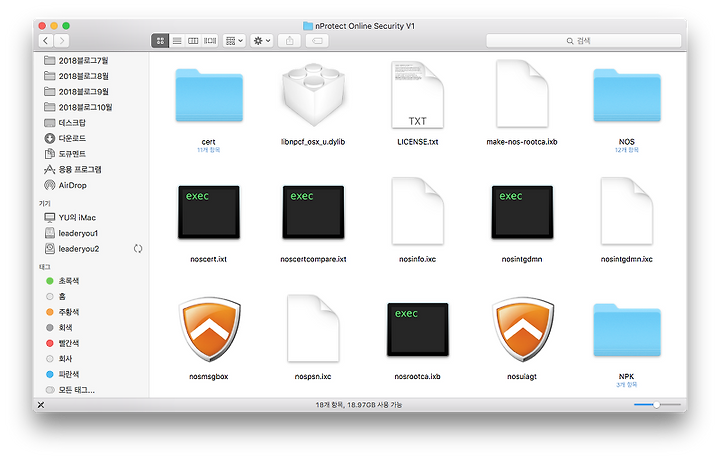
Task: Switch to Cover Flow view
Action: (x=210, y=41)
